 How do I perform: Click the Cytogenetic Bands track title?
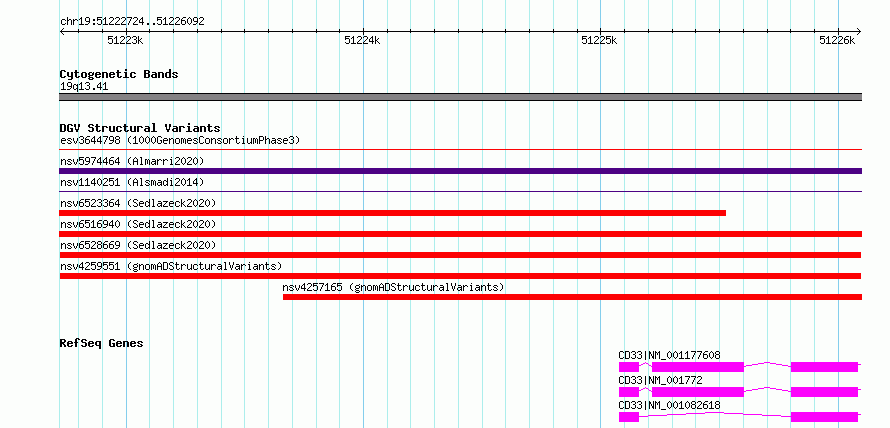pyautogui.click(x=119, y=74)
